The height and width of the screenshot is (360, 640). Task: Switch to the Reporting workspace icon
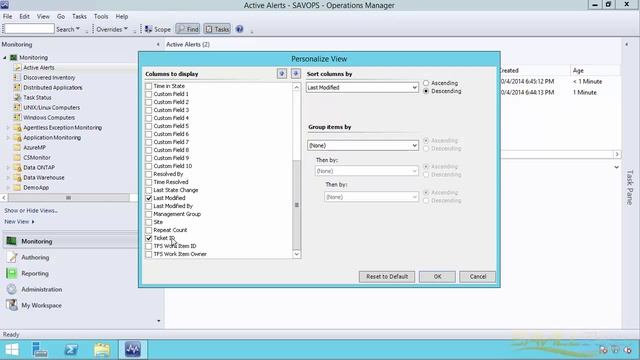pos(11,273)
